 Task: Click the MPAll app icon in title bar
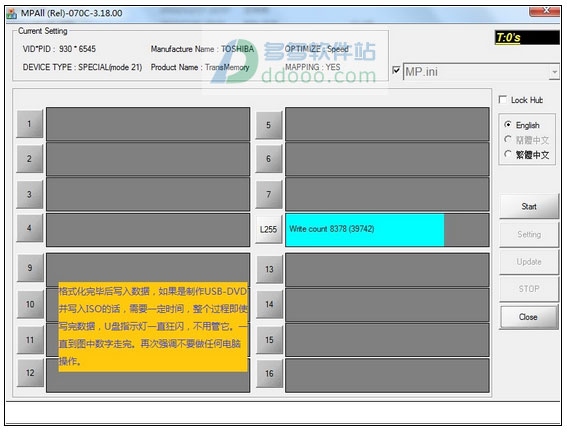[x=12, y=14]
